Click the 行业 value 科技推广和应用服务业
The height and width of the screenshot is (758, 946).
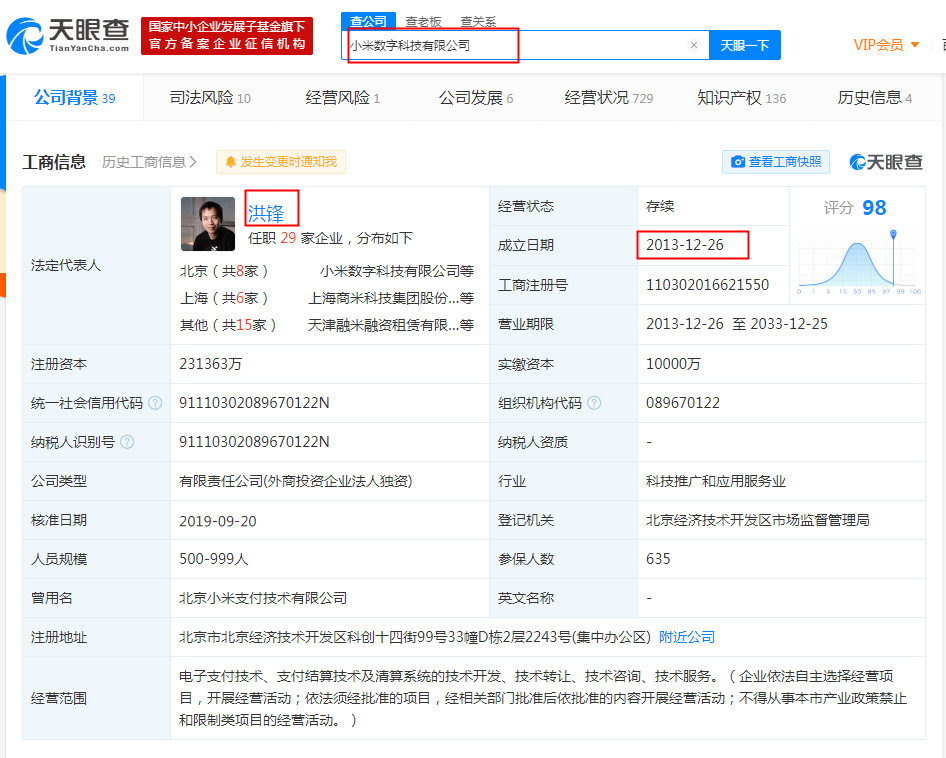[716, 482]
